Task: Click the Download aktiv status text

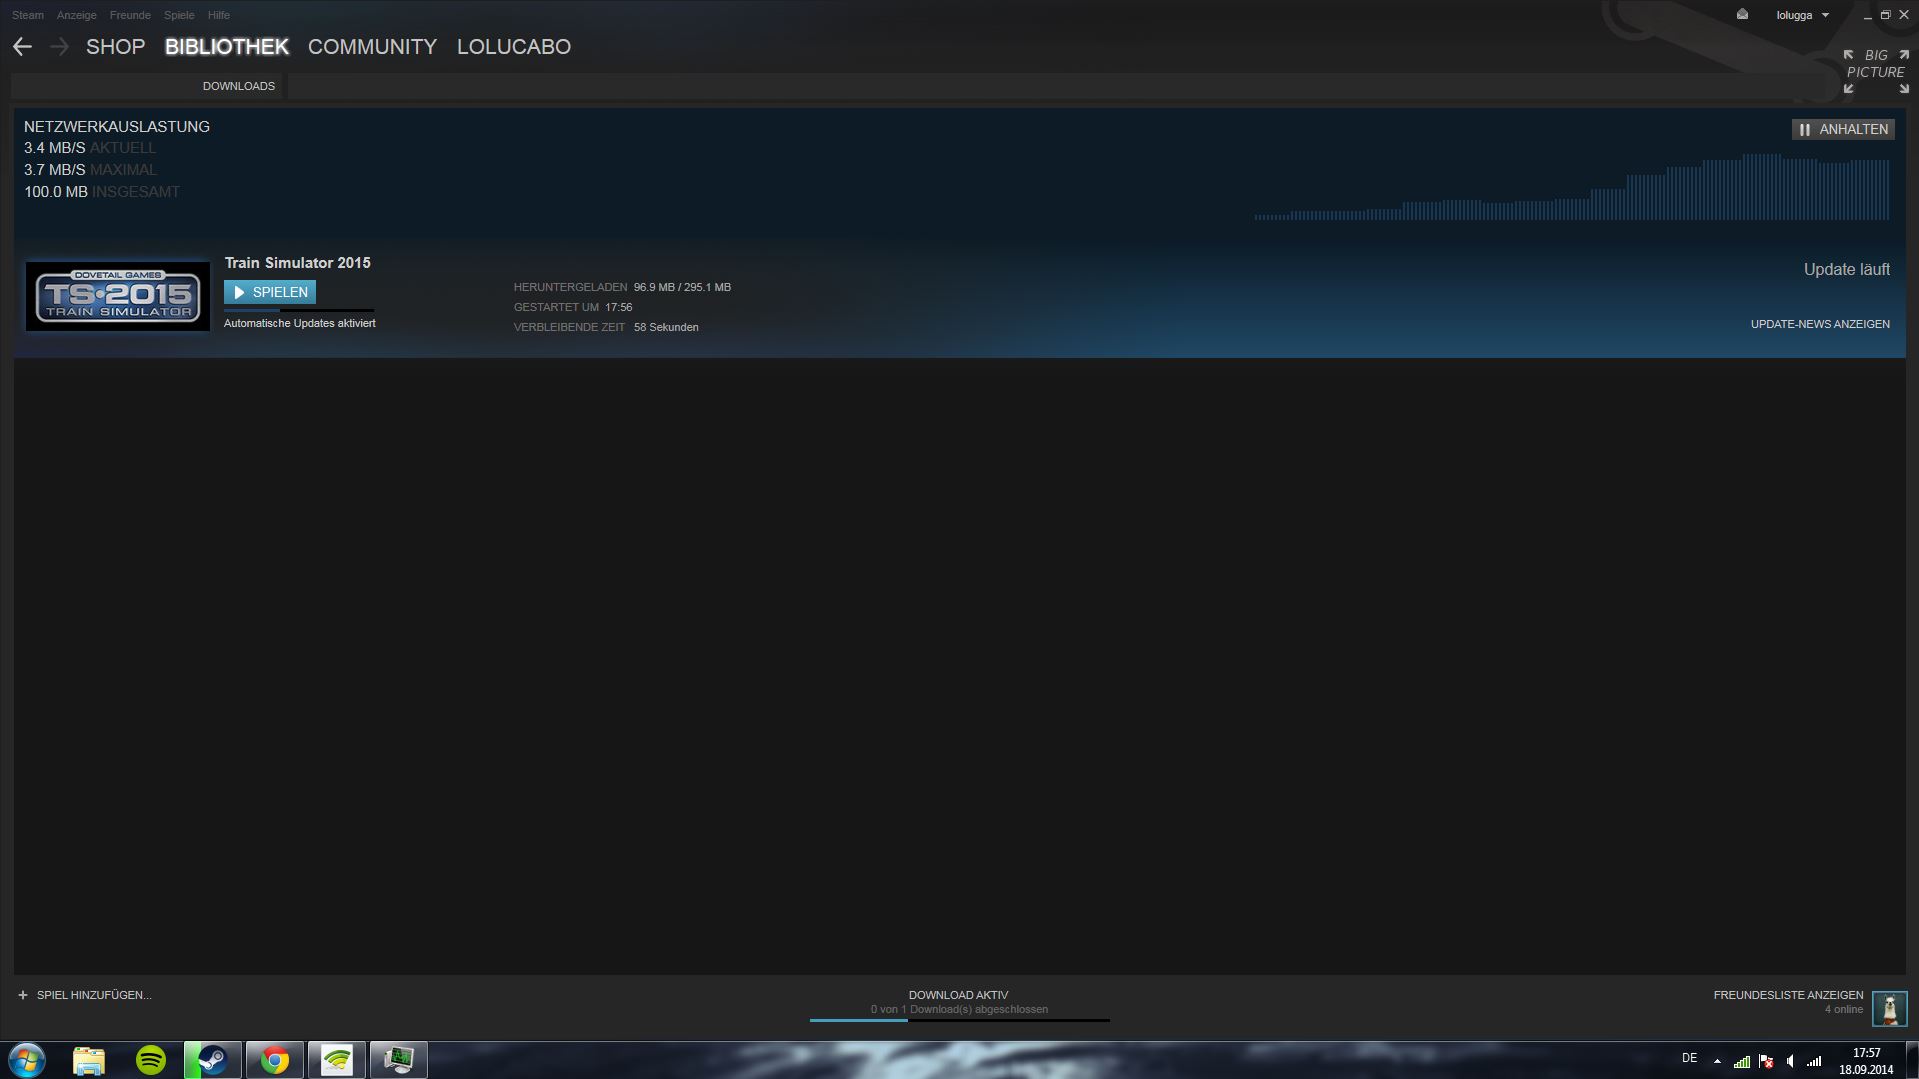Action: (958, 995)
